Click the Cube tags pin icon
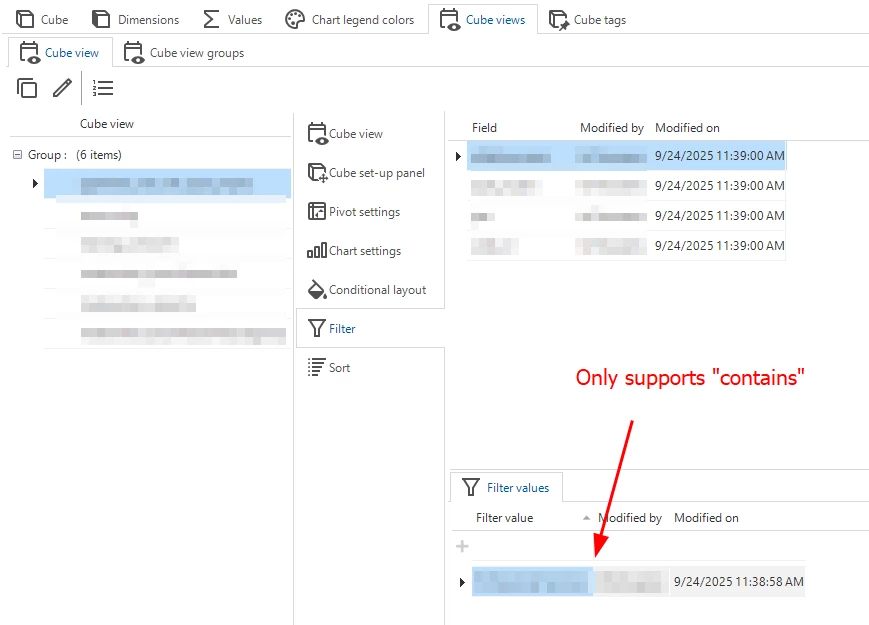Viewport: 869px width, 625px height. (559, 20)
